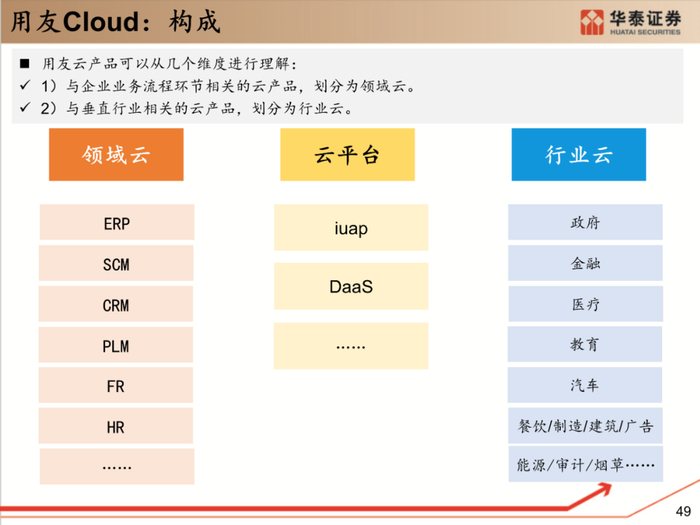The width and height of the screenshot is (700, 525).
Task: Click the 医疗 industry box
Action: 585,304
